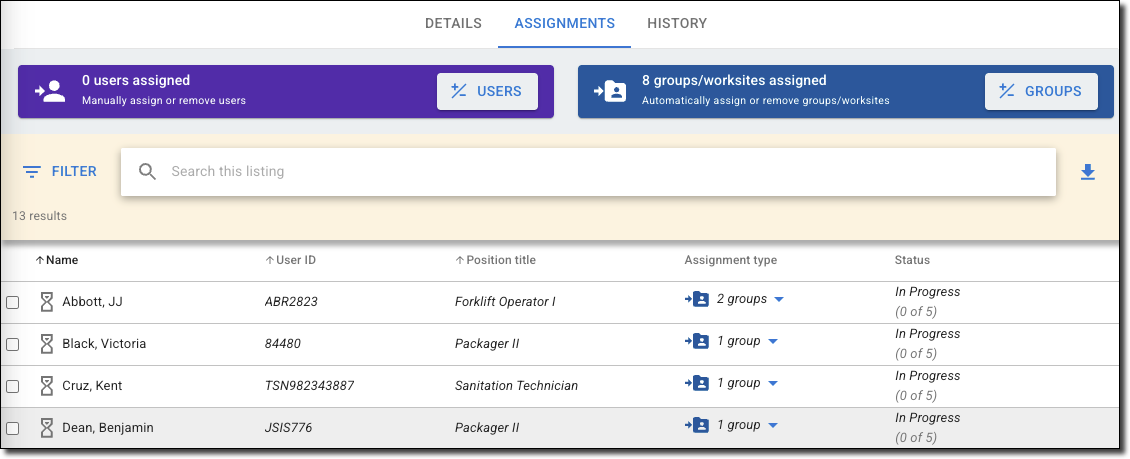Tick the checkbox for Black, Victoria
Screen dimensions: 1130x459
(13, 345)
